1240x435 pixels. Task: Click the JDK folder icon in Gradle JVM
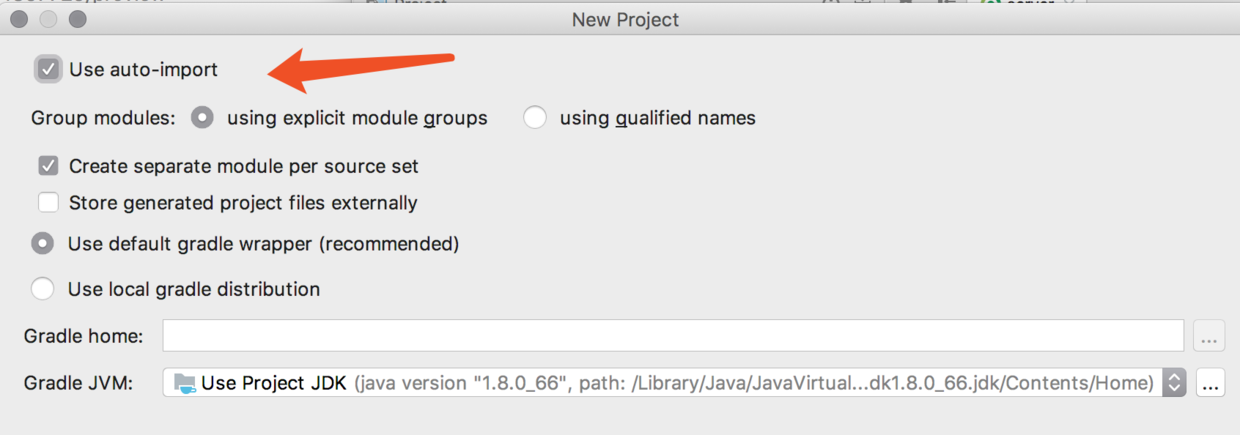pos(185,383)
